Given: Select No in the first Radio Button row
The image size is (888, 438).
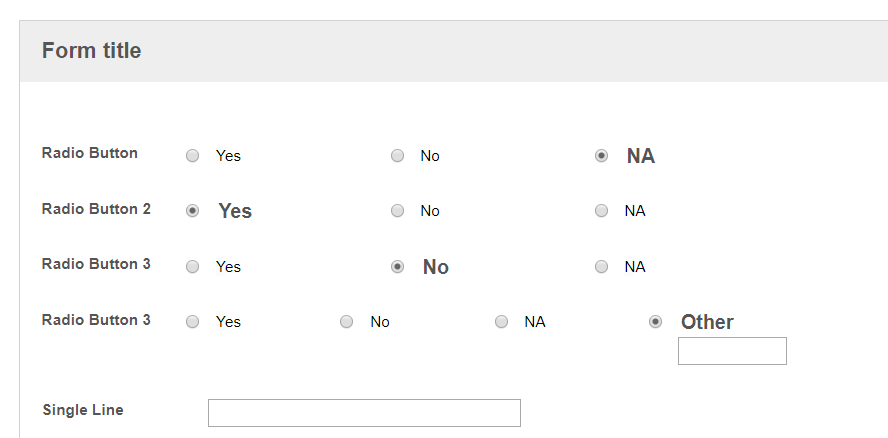Looking at the screenshot, I should [x=398, y=156].
